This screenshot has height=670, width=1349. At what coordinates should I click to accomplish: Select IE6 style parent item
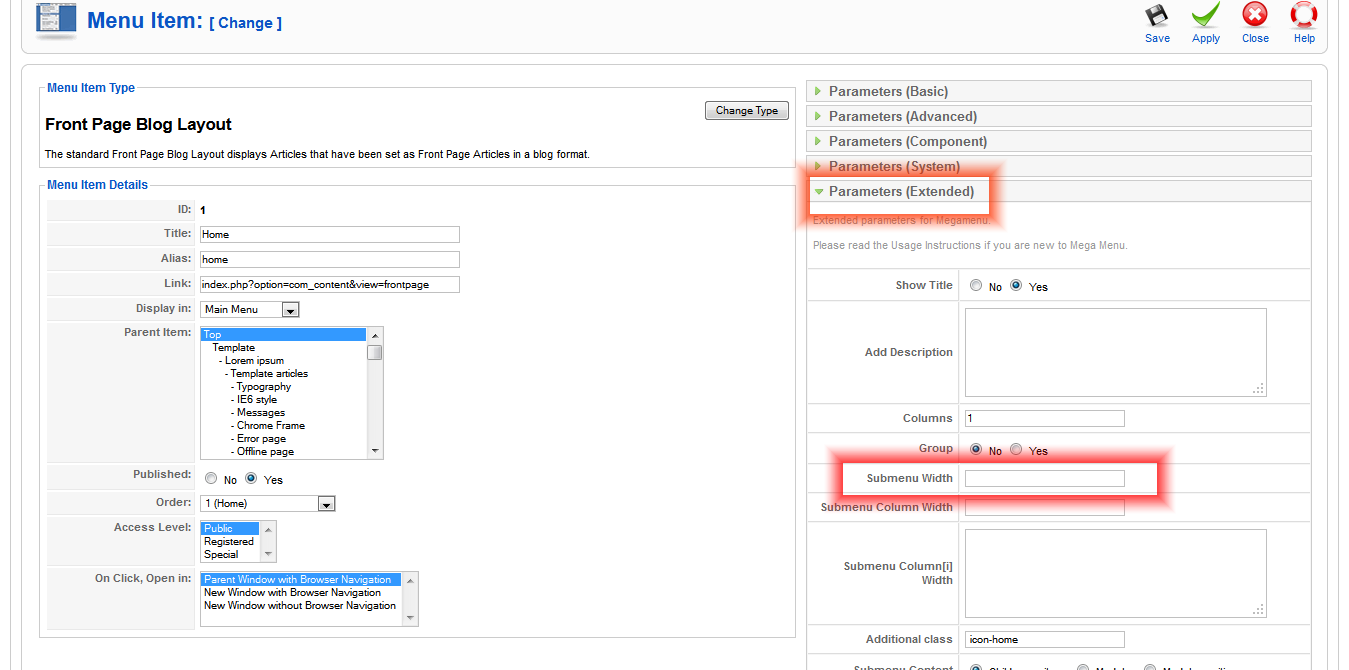(284, 400)
